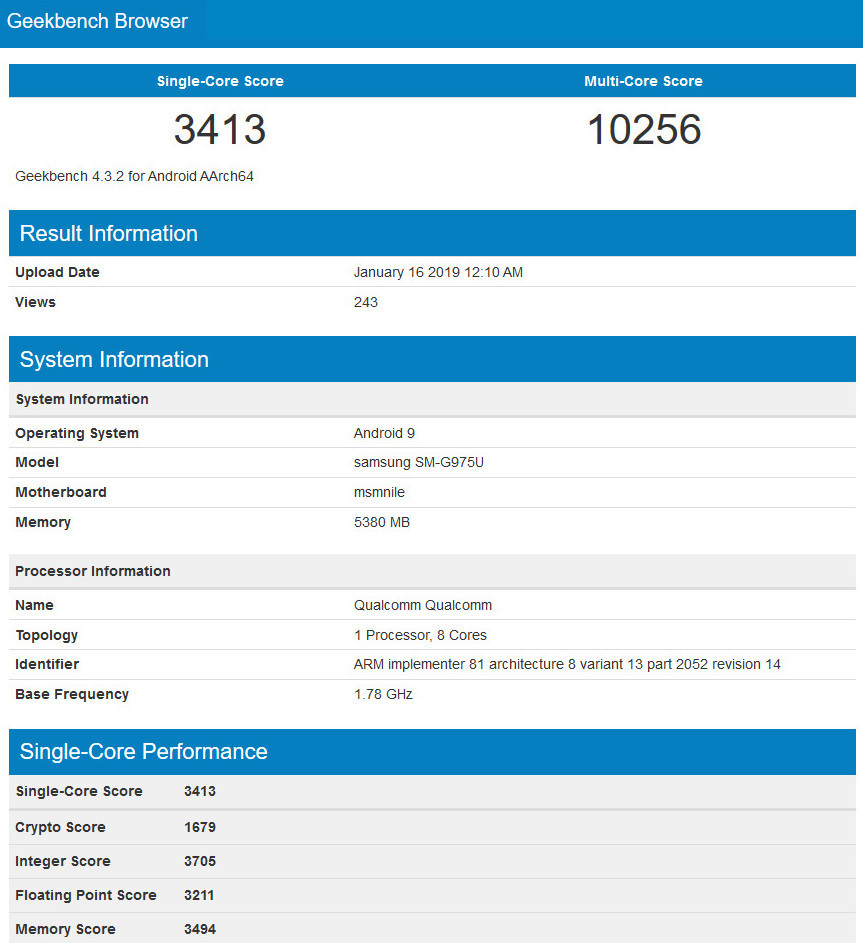Click the Memory Score label
The image size is (863, 943).
coord(65,929)
